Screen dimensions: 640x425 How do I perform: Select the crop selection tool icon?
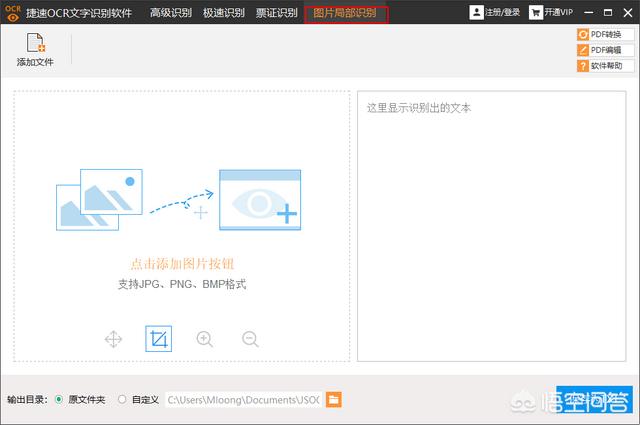[158, 339]
